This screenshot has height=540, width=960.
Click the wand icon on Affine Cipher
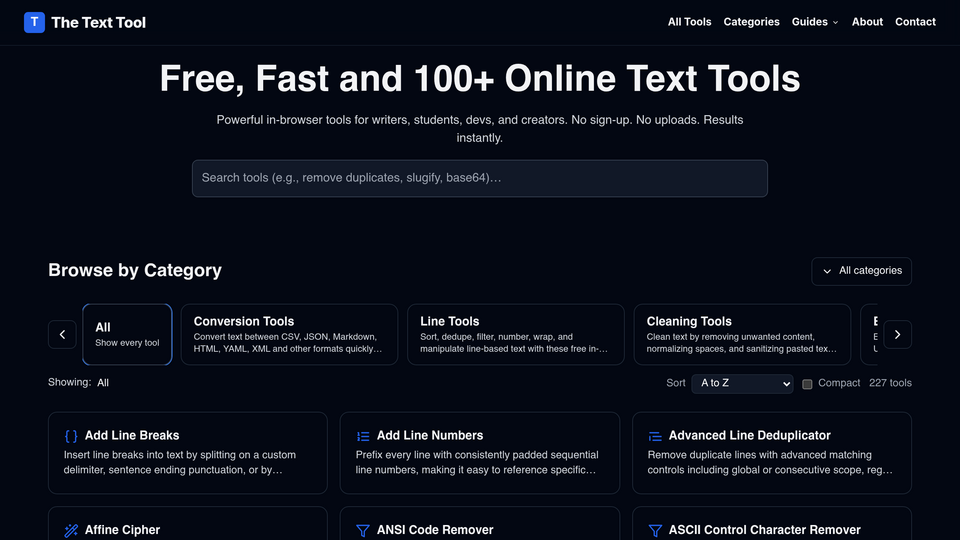tap(71, 530)
